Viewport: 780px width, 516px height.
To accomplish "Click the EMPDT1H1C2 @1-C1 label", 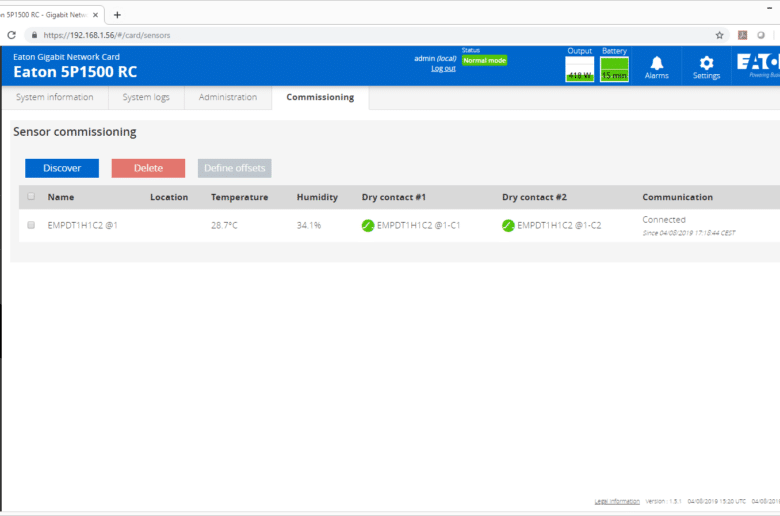I will (x=418, y=225).
